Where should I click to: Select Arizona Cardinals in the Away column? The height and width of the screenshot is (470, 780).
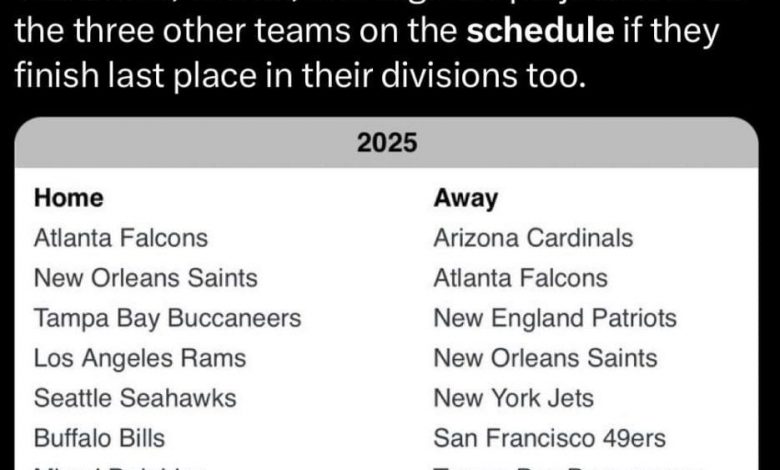click(533, 238)
